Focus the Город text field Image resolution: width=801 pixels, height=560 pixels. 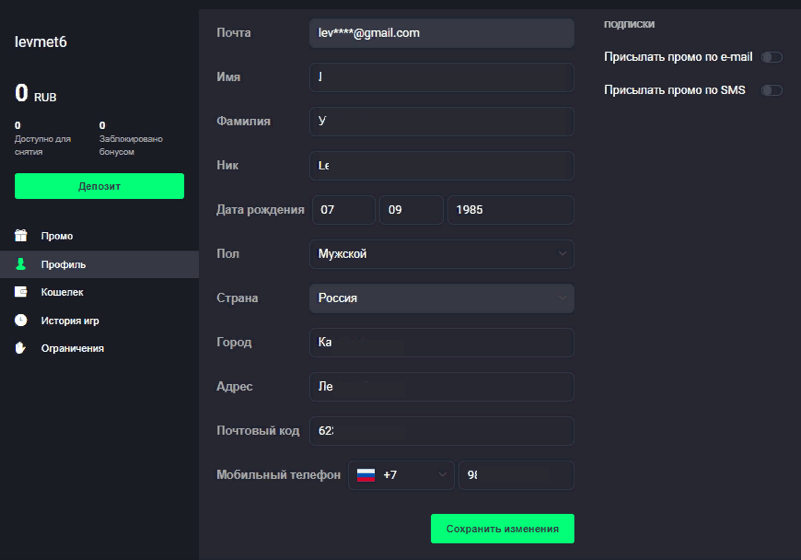(441, 342)
